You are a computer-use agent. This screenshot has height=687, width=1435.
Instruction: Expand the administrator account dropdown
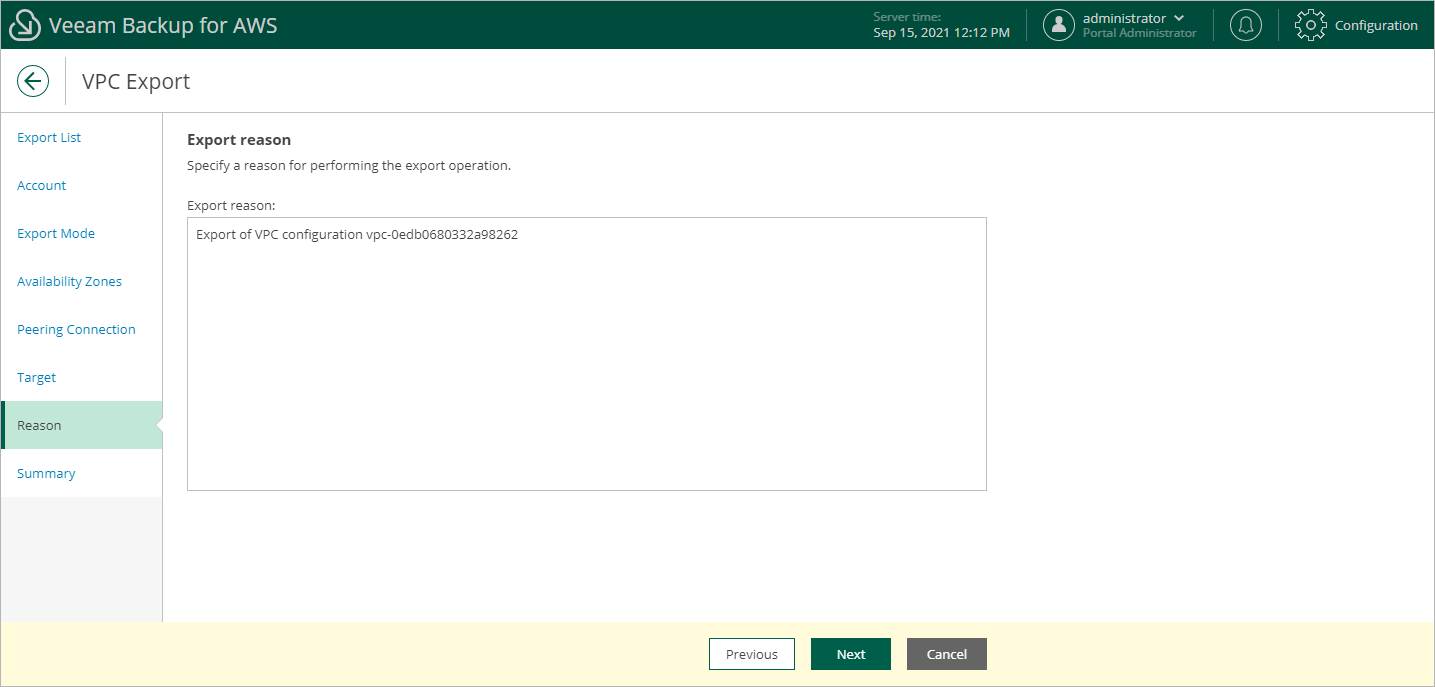coord(1179,18)
